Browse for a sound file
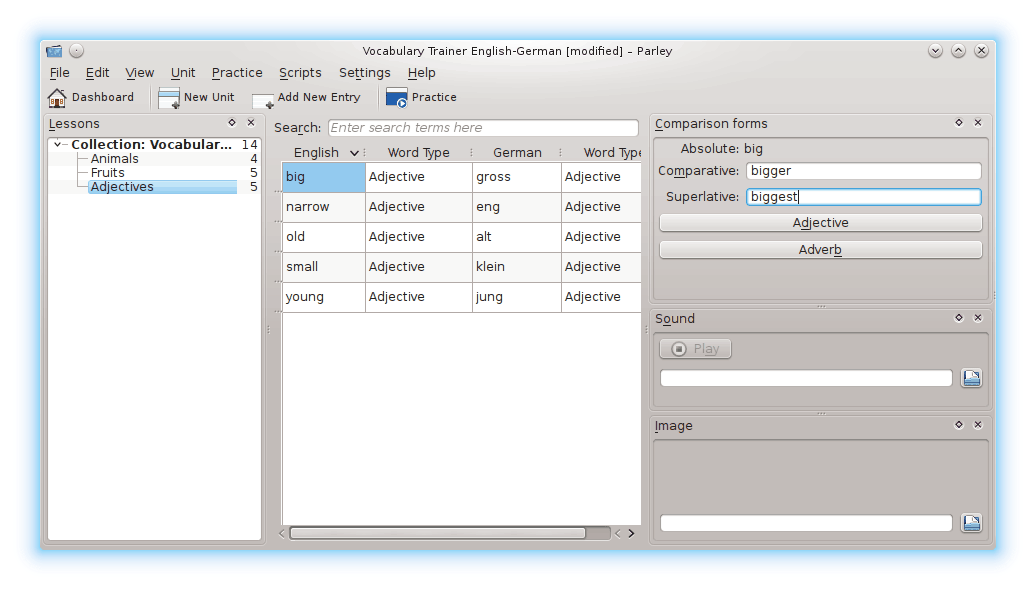This screenshot has height=590, width=1036. (x=971, y=377)
